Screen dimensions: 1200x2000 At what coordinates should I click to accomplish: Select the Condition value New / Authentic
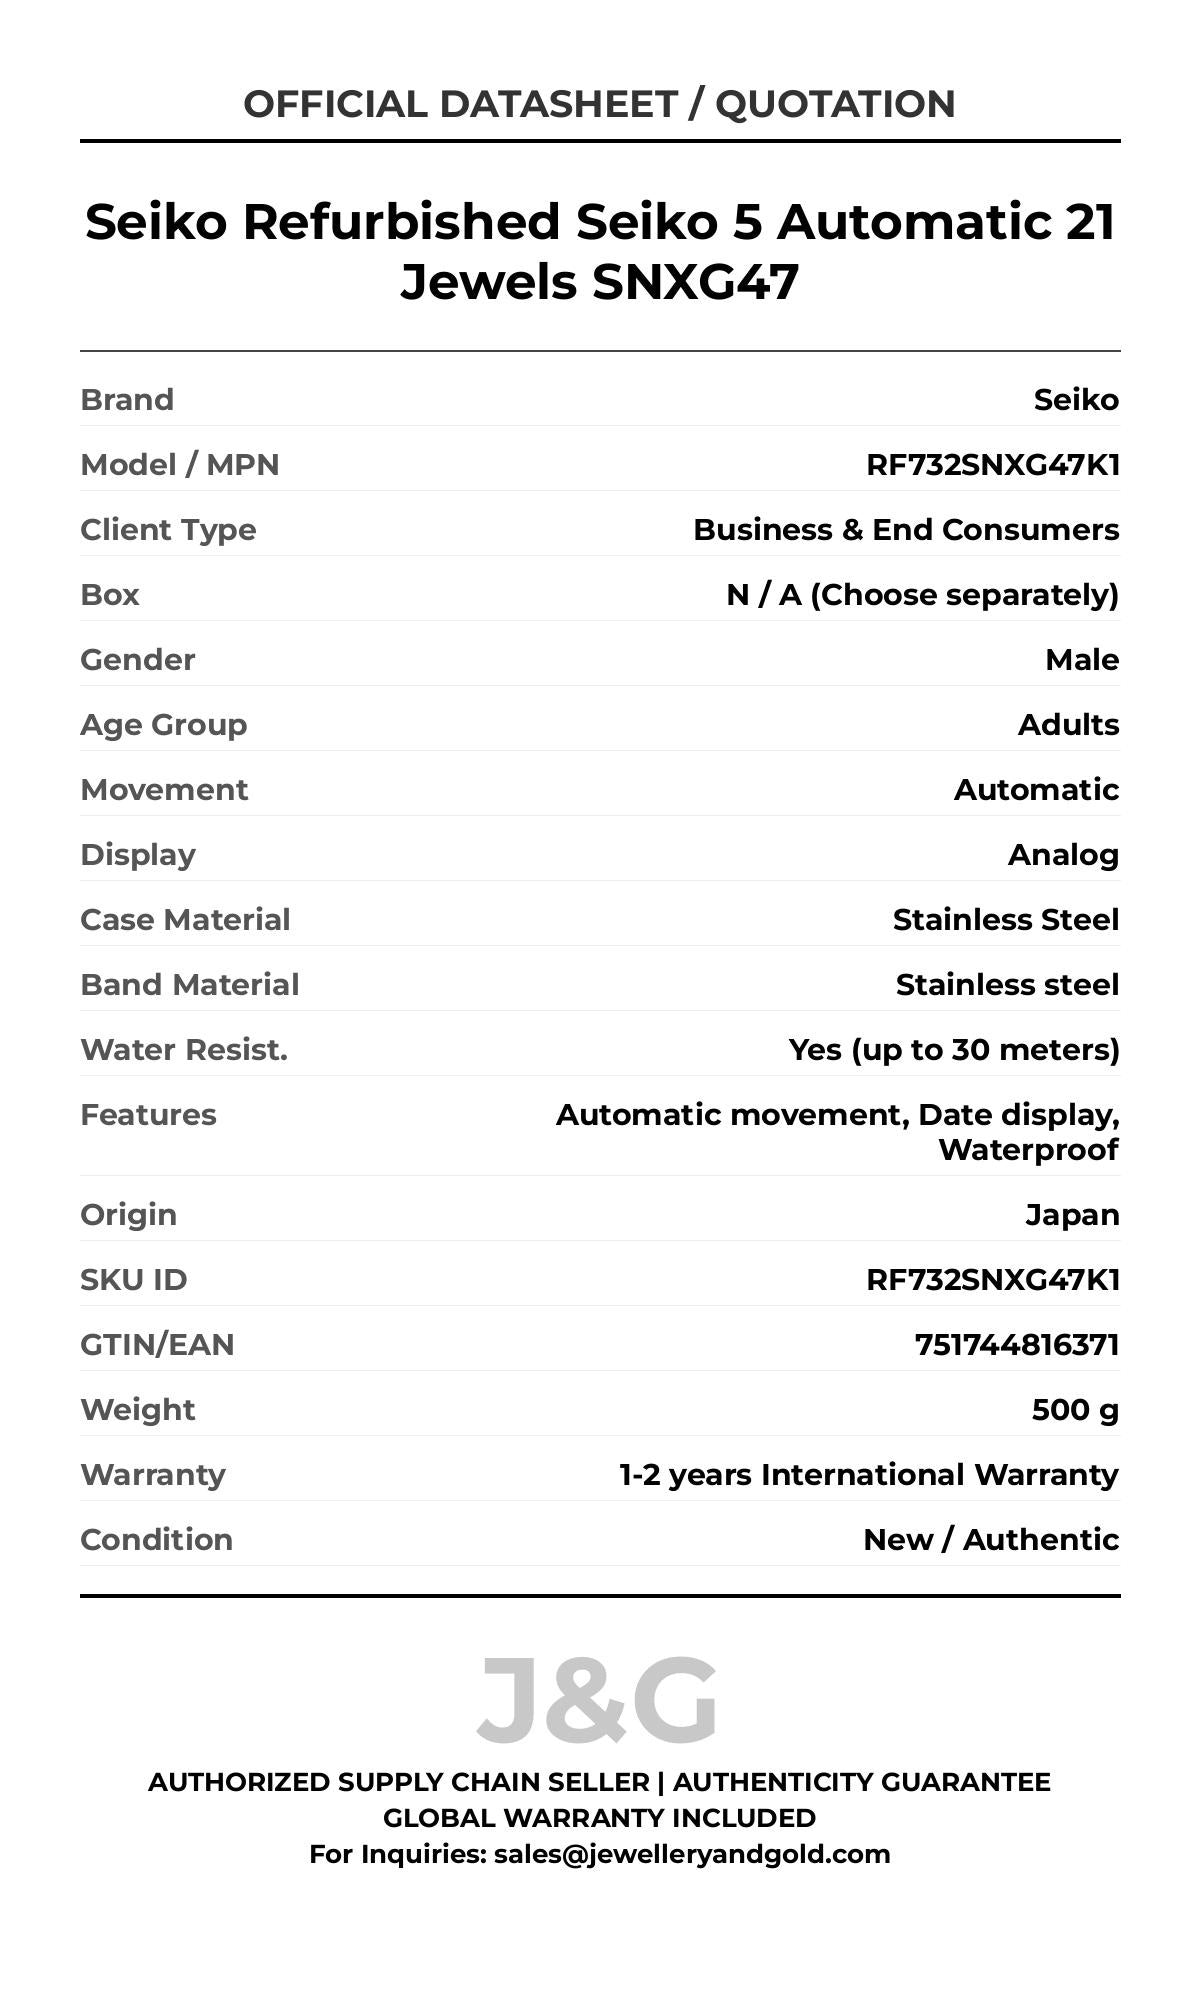[991, 1540]
